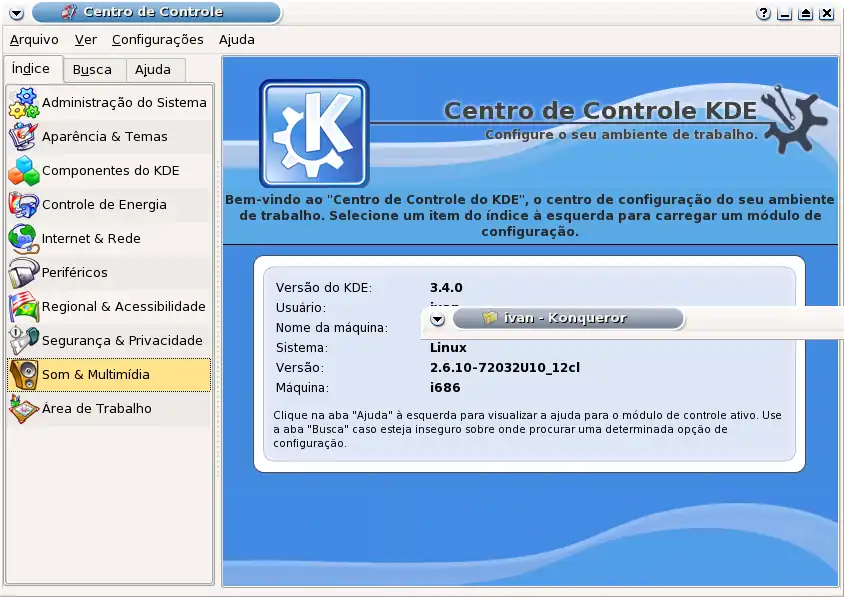This screenshot has height=597, width=844.
Task: Open the Ver menu
Action: 86,40
